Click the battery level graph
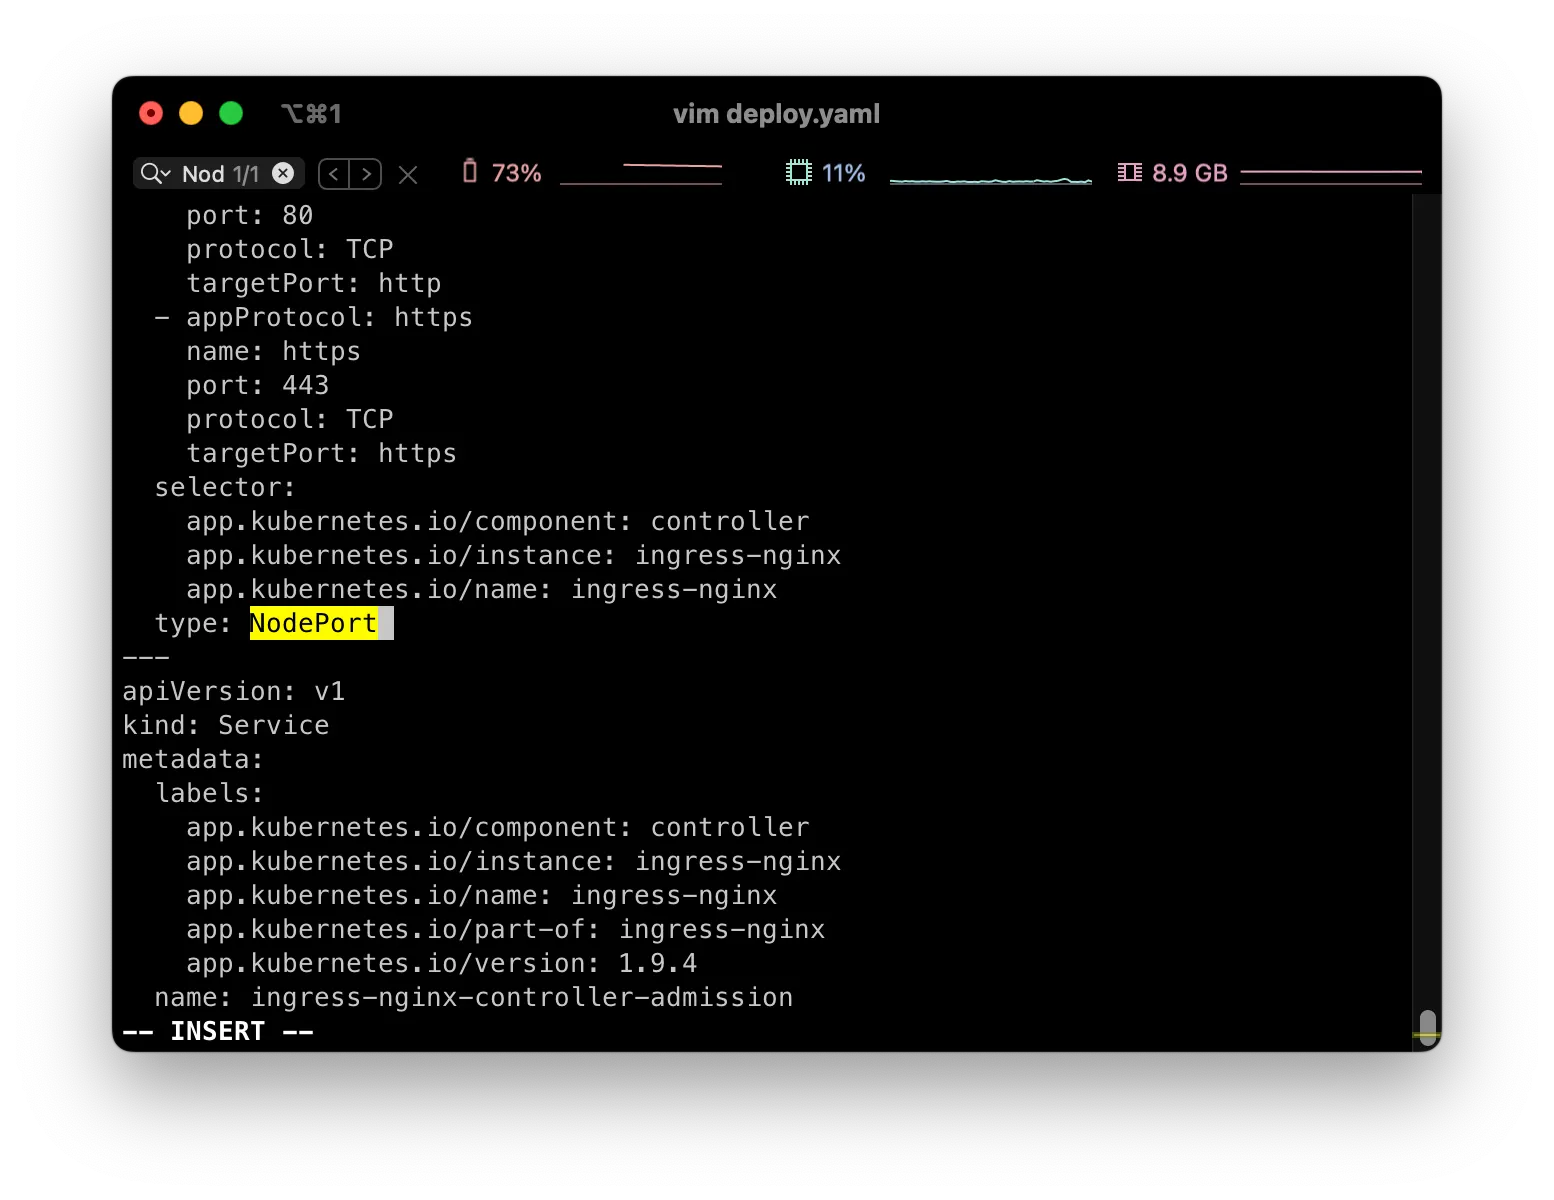Viewport: 1554px width, 1200px height. [641, 174]
